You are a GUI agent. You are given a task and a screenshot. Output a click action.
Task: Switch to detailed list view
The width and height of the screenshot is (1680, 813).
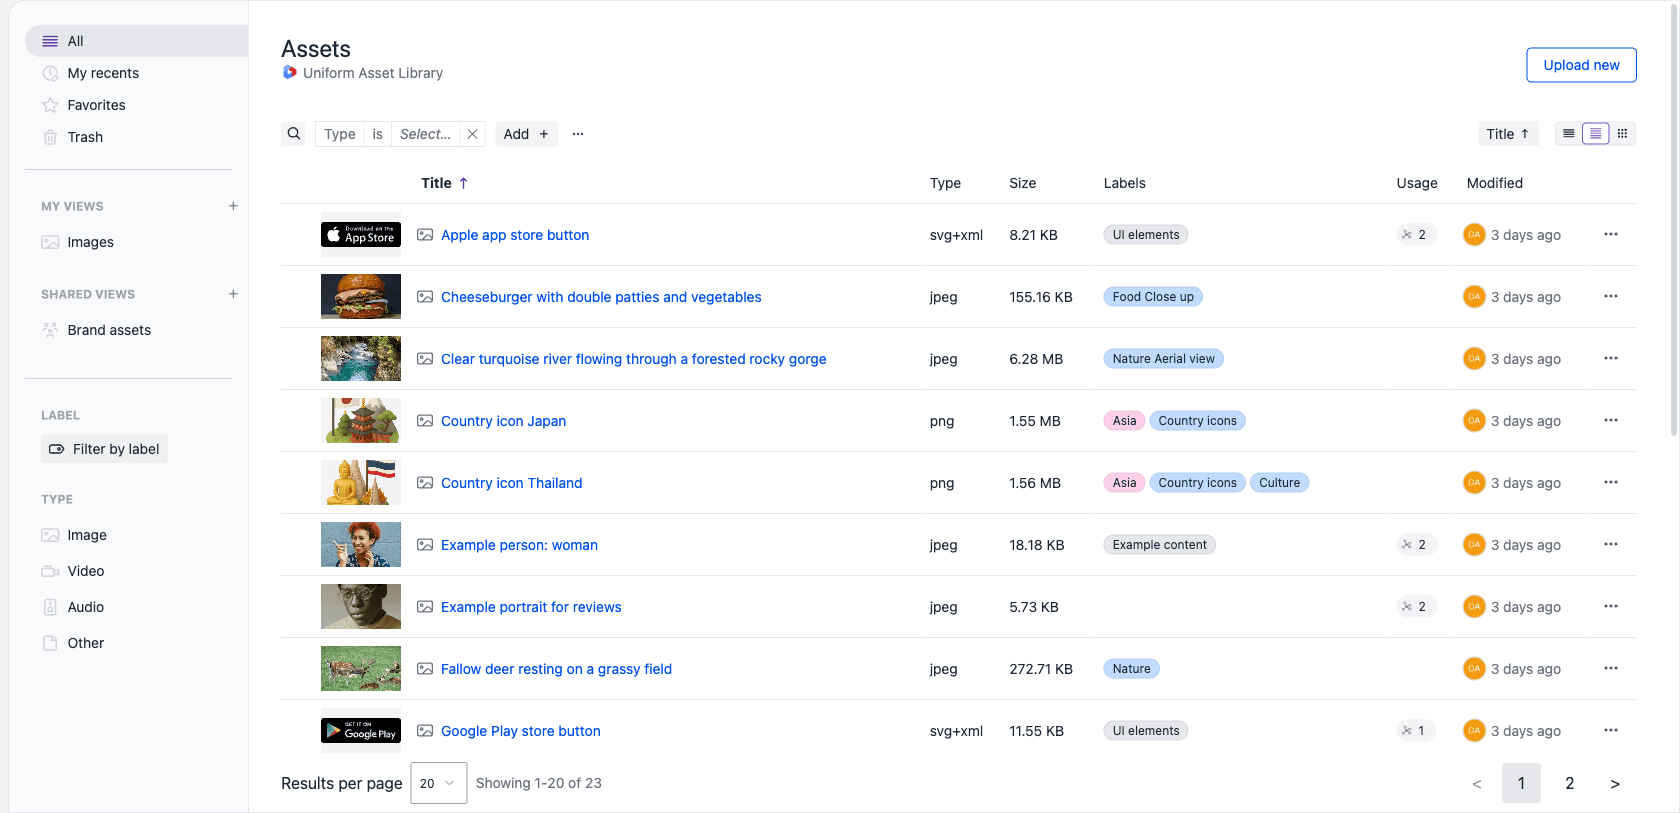tap(1596, 133)
